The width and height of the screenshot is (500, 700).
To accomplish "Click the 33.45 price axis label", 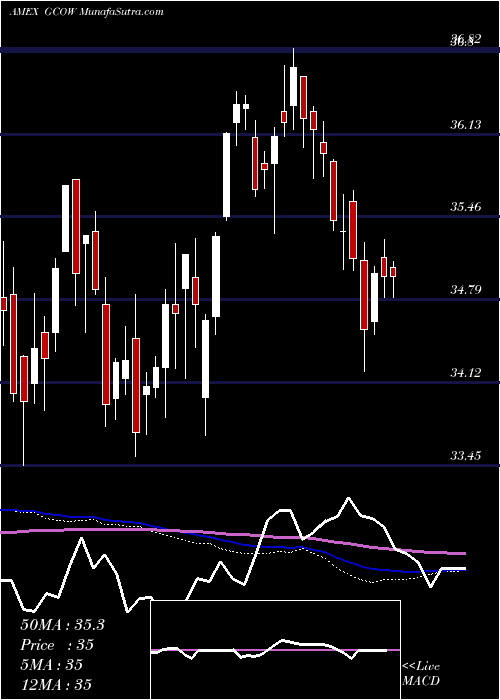I will coord(466,455).
